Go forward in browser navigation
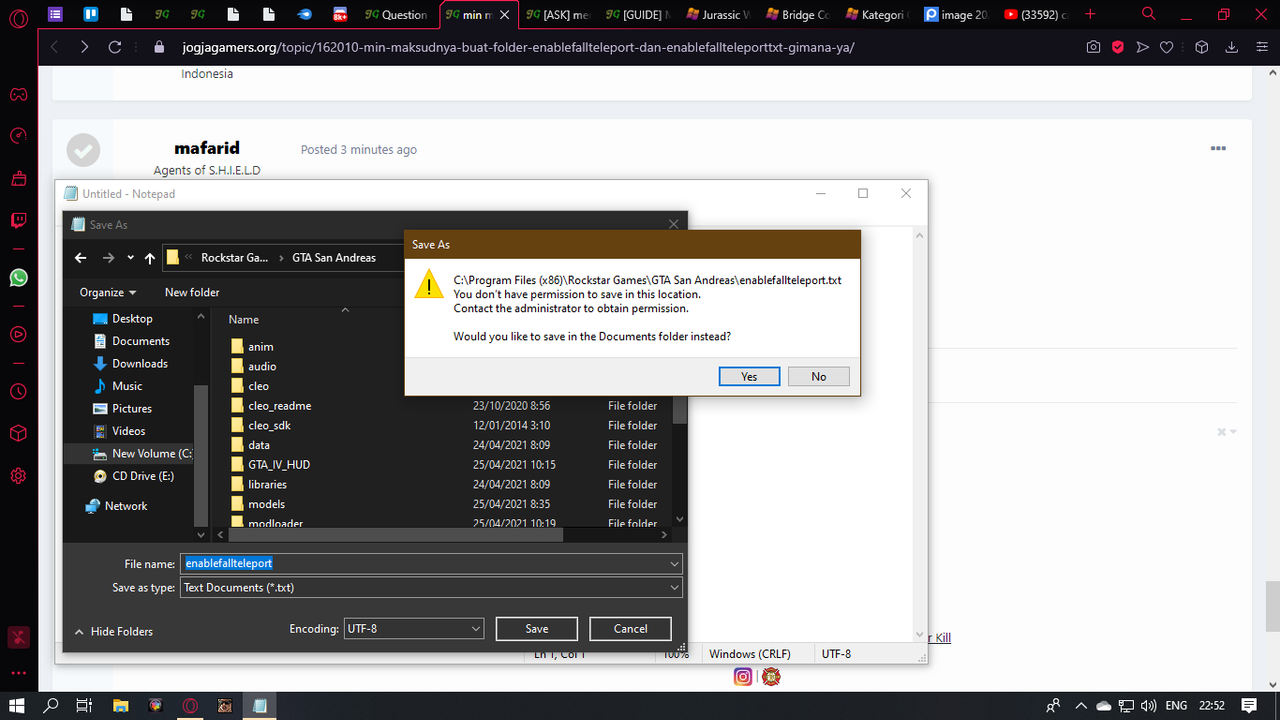Viewport: 1280px width, 720px height. tap(84, 47)
